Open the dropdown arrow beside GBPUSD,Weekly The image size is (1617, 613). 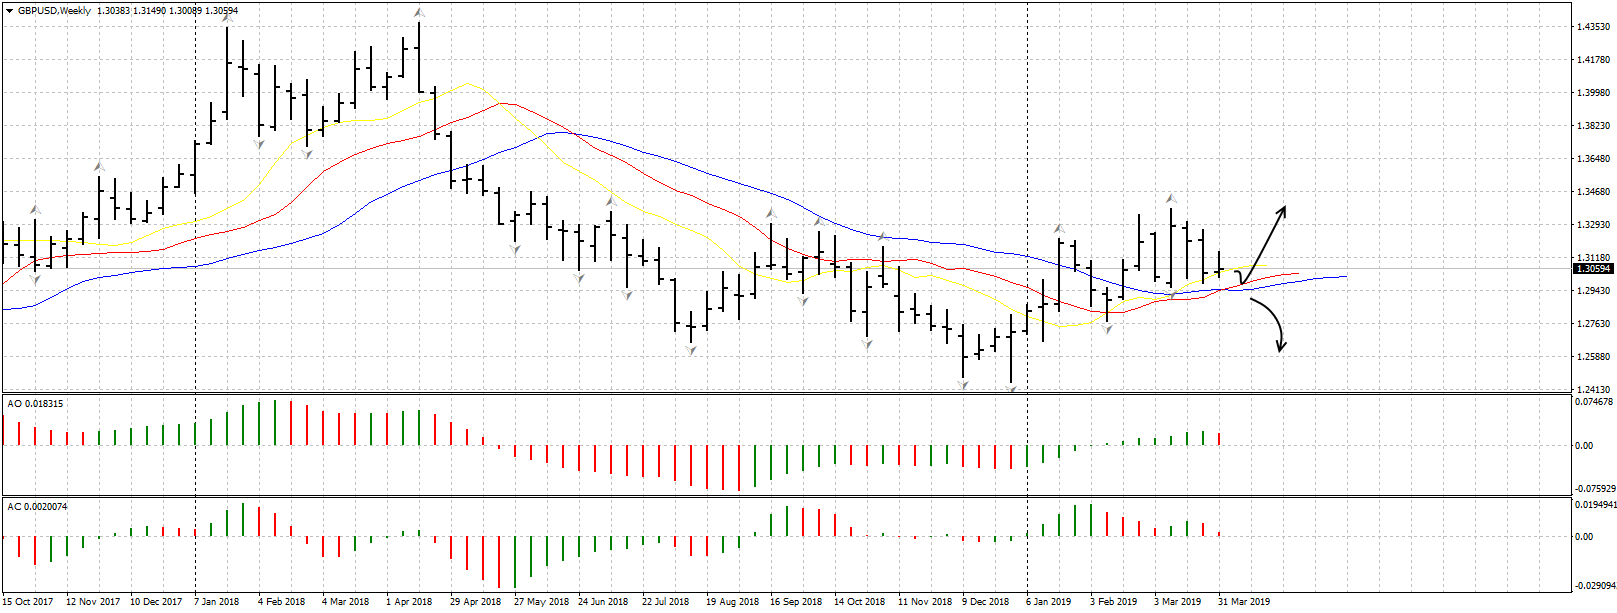(10, 11)
